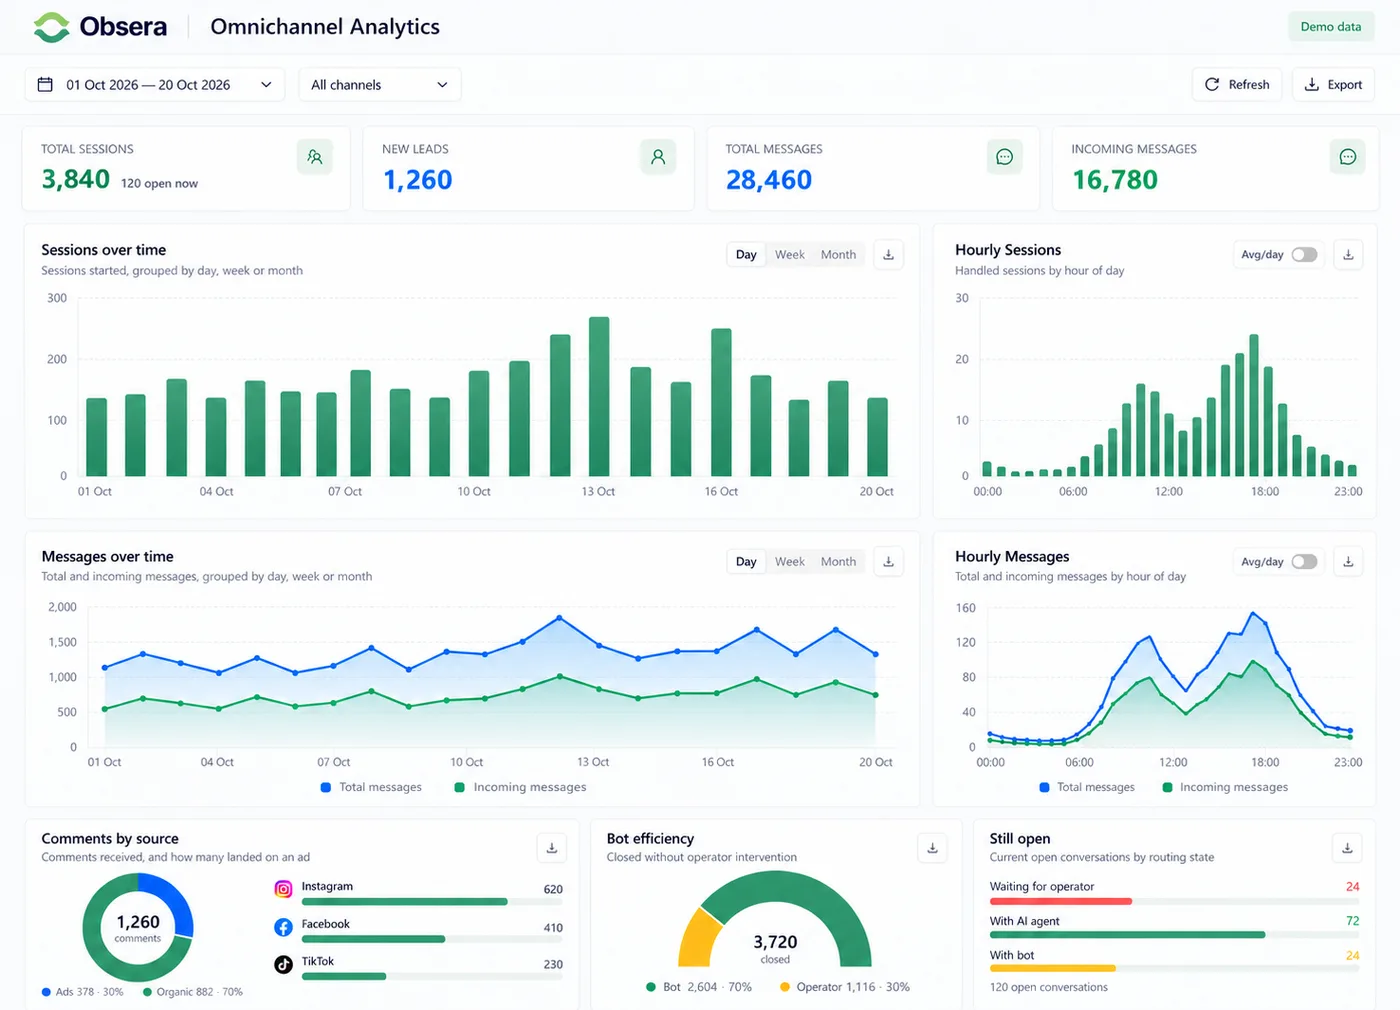Screen dimensions: 1400x1010
Task: Click the tallest bar in Sessions over time
Action: pyautogui.click(x=599, y=396)
